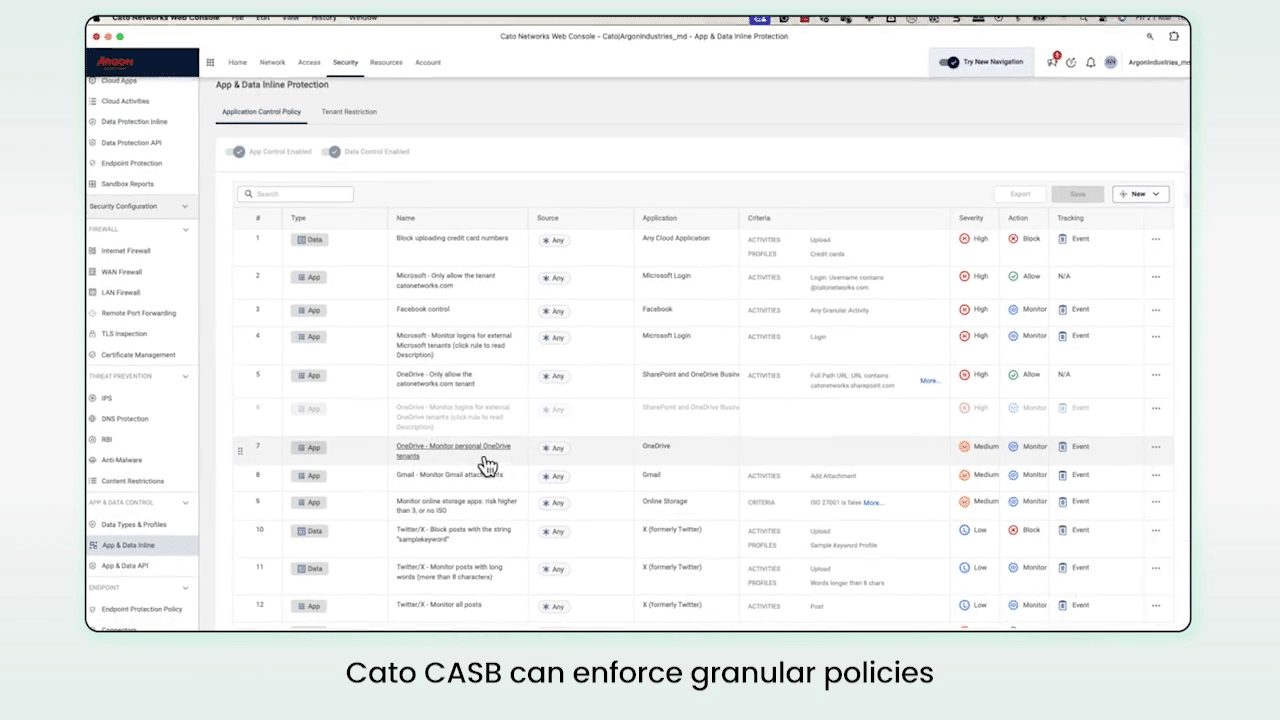Open App & Data API in sidebar
1280x720 pixels.
coord(124,566)
